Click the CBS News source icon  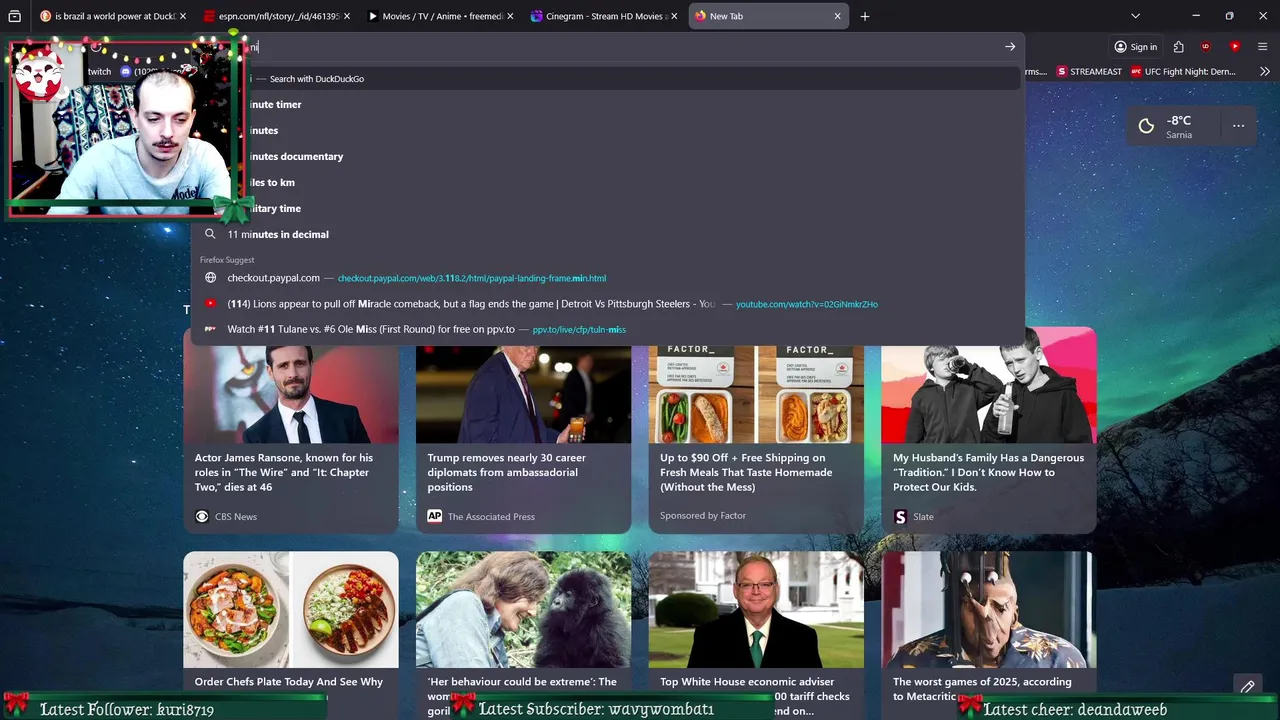point(202,516)
